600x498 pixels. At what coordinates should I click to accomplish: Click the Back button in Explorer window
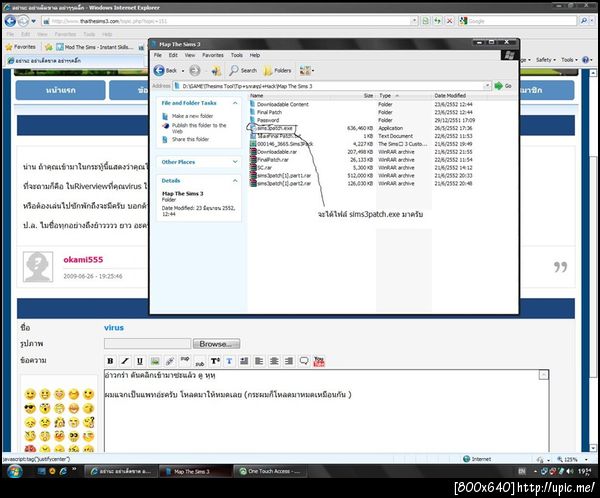[165, 70]
